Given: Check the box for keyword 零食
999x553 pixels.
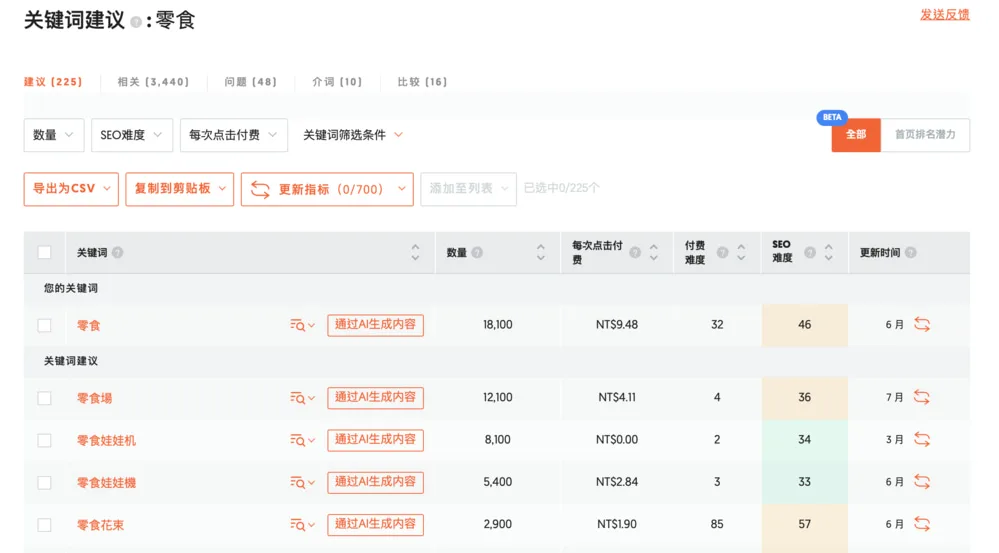Looking at the screenshot, I should [44, 326].
